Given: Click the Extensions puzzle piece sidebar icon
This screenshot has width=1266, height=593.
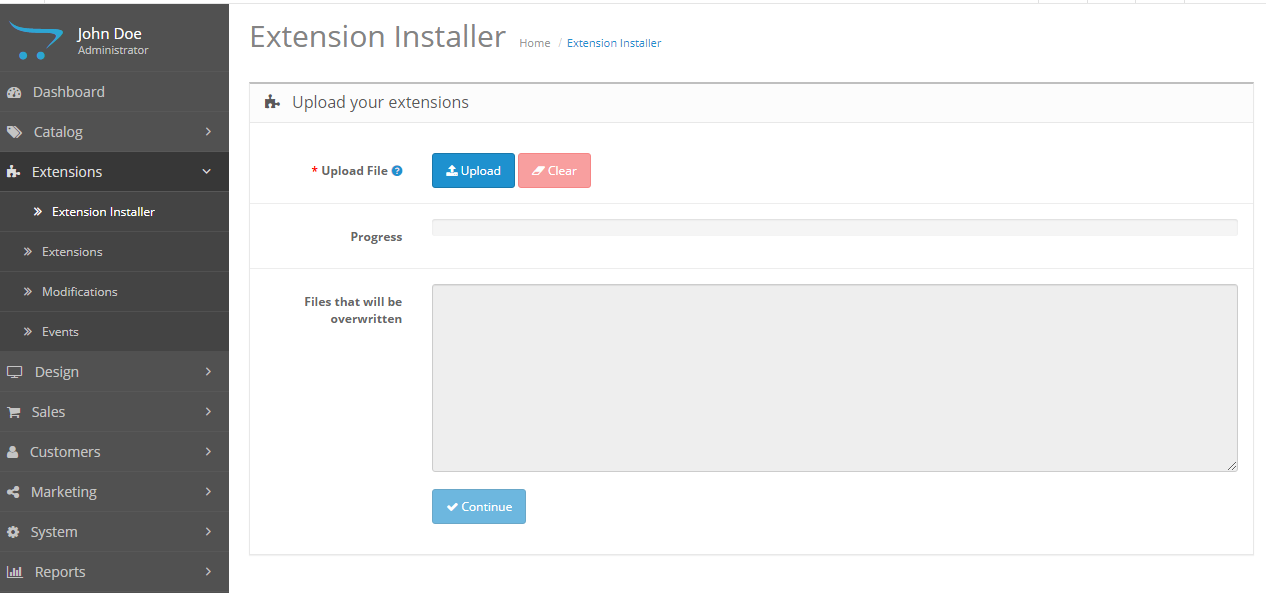Looking at the screenshot, I should pyautogui.click(x=14, y=172).
